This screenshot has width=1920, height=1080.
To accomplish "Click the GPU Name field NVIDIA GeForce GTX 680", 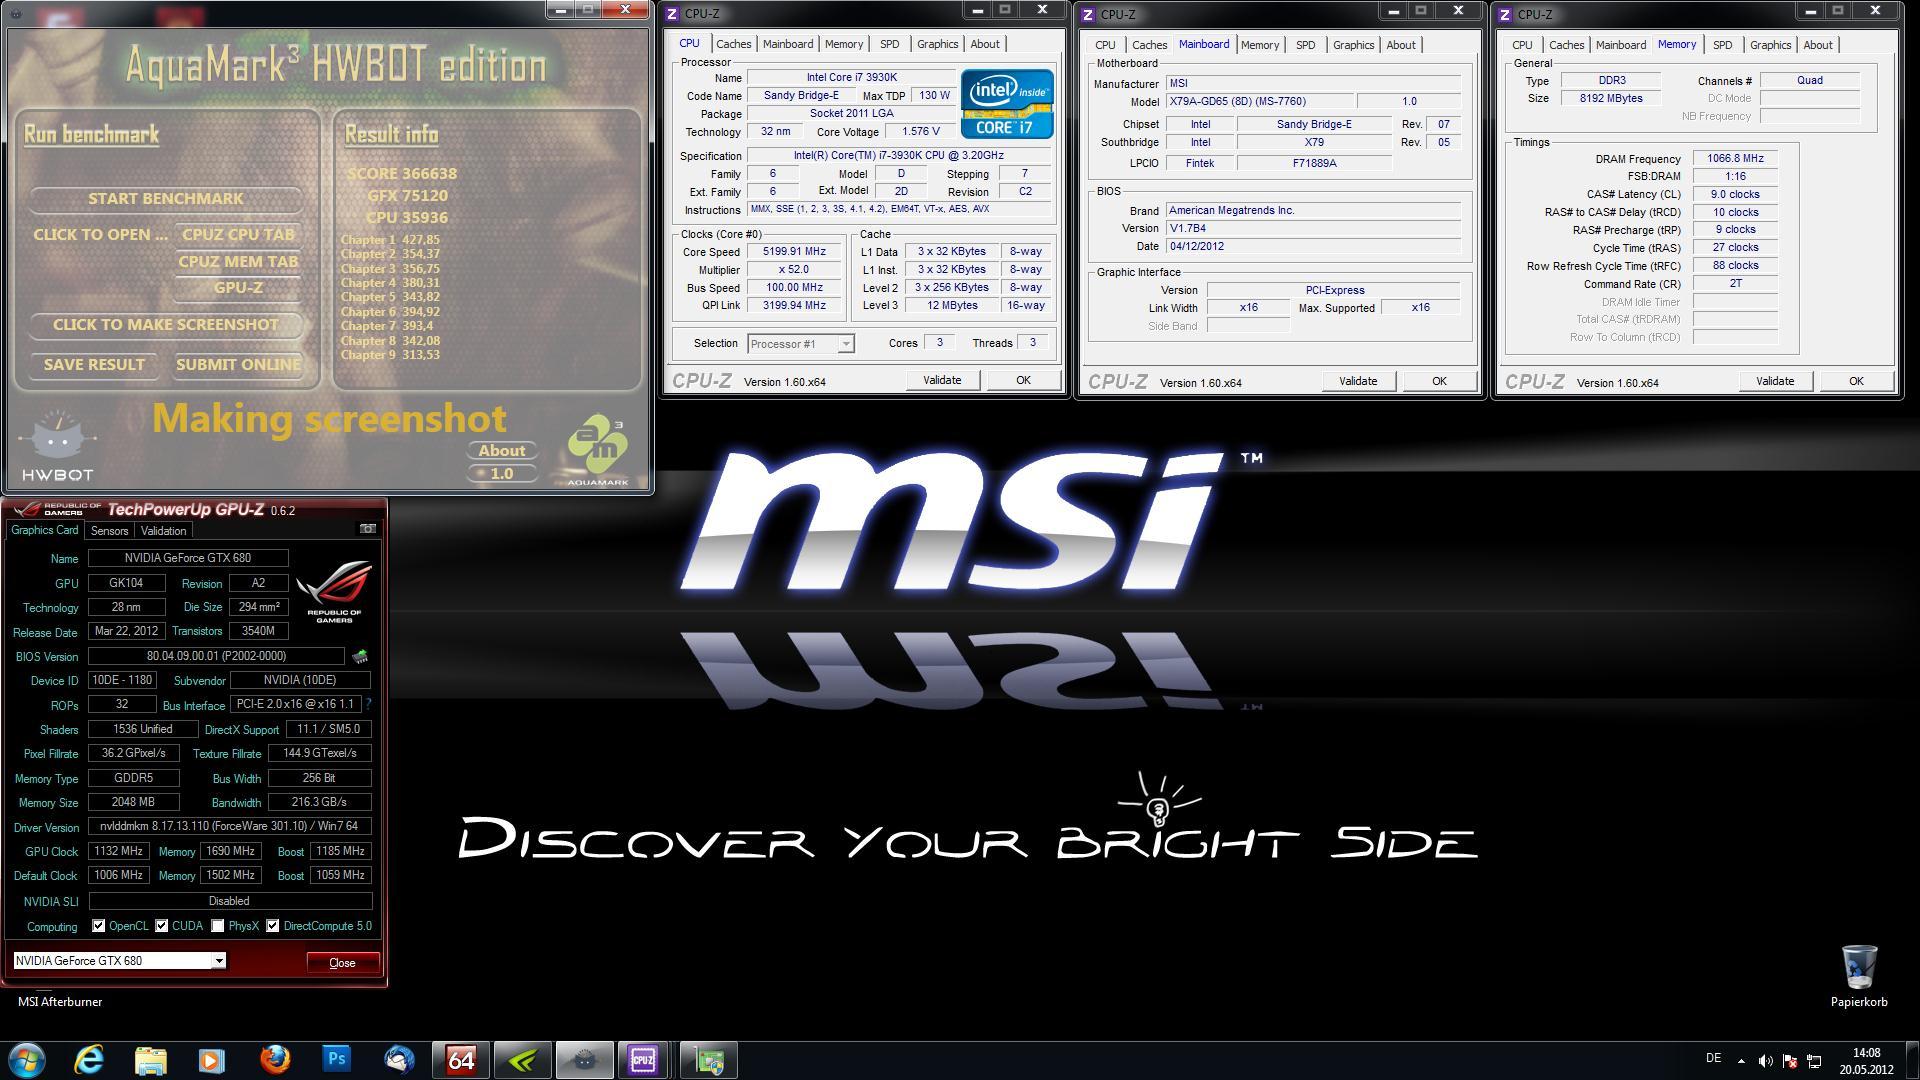I will pyautogui.click(x=188, y=558).
